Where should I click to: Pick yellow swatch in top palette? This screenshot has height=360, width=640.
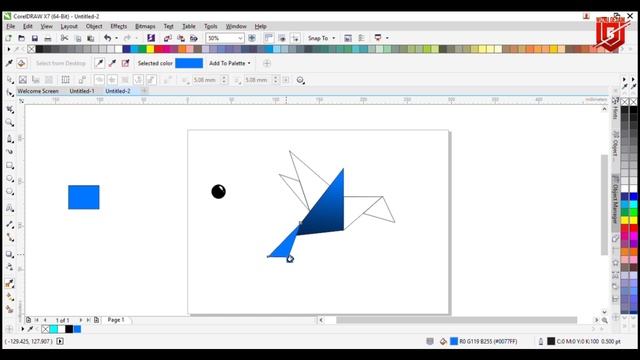pos(150,49)
